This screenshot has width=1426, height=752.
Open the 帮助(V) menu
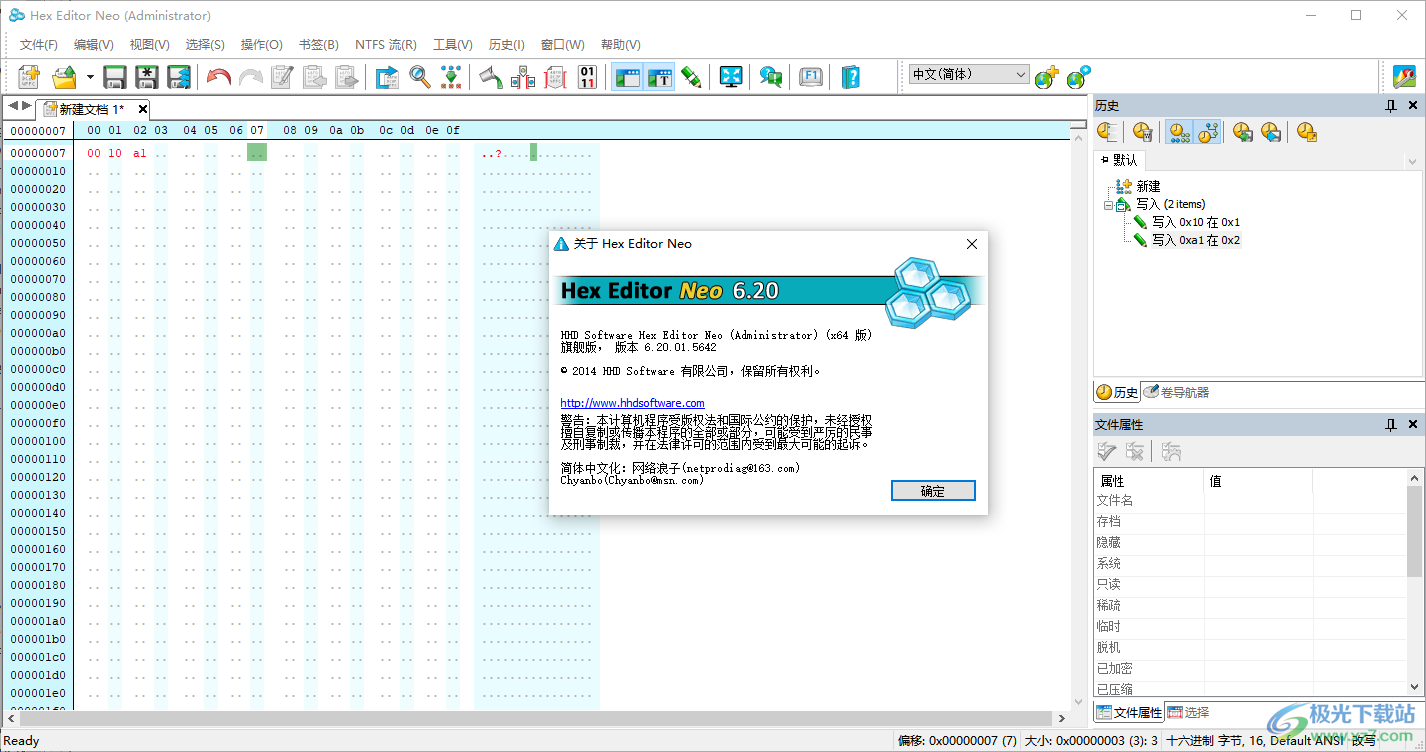tap(621, 45)
